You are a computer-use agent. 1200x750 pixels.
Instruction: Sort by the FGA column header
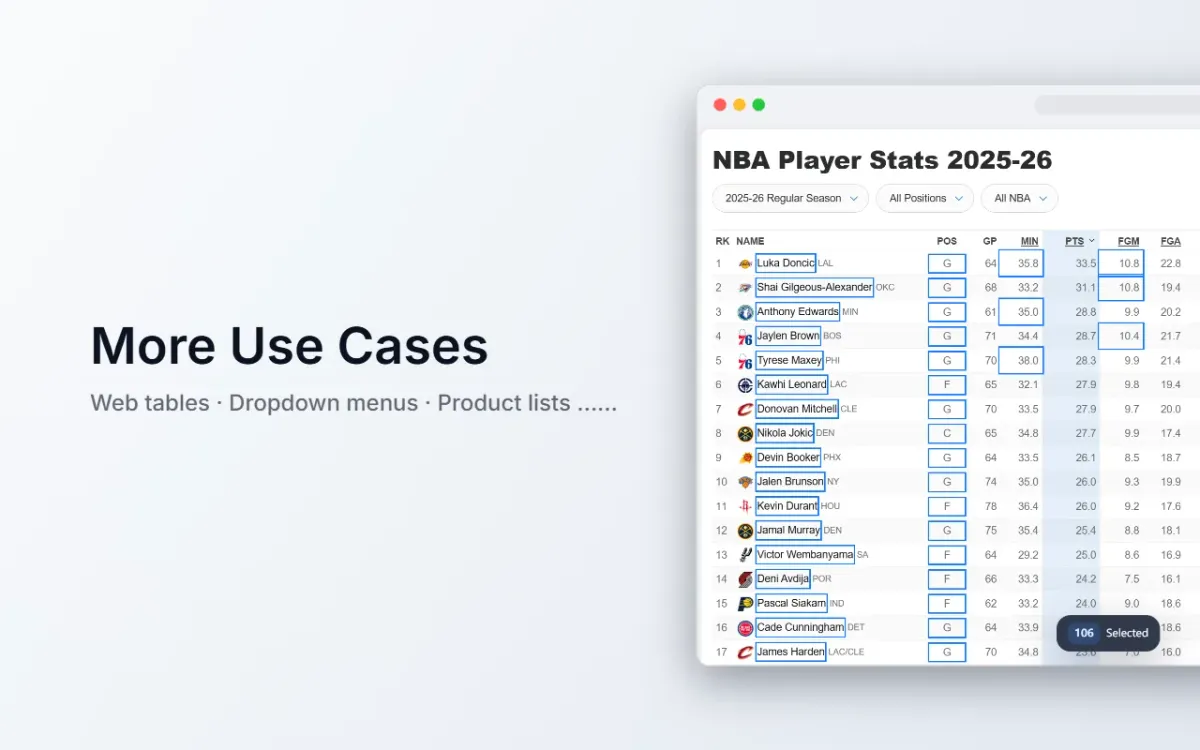tap(1171, 241)
